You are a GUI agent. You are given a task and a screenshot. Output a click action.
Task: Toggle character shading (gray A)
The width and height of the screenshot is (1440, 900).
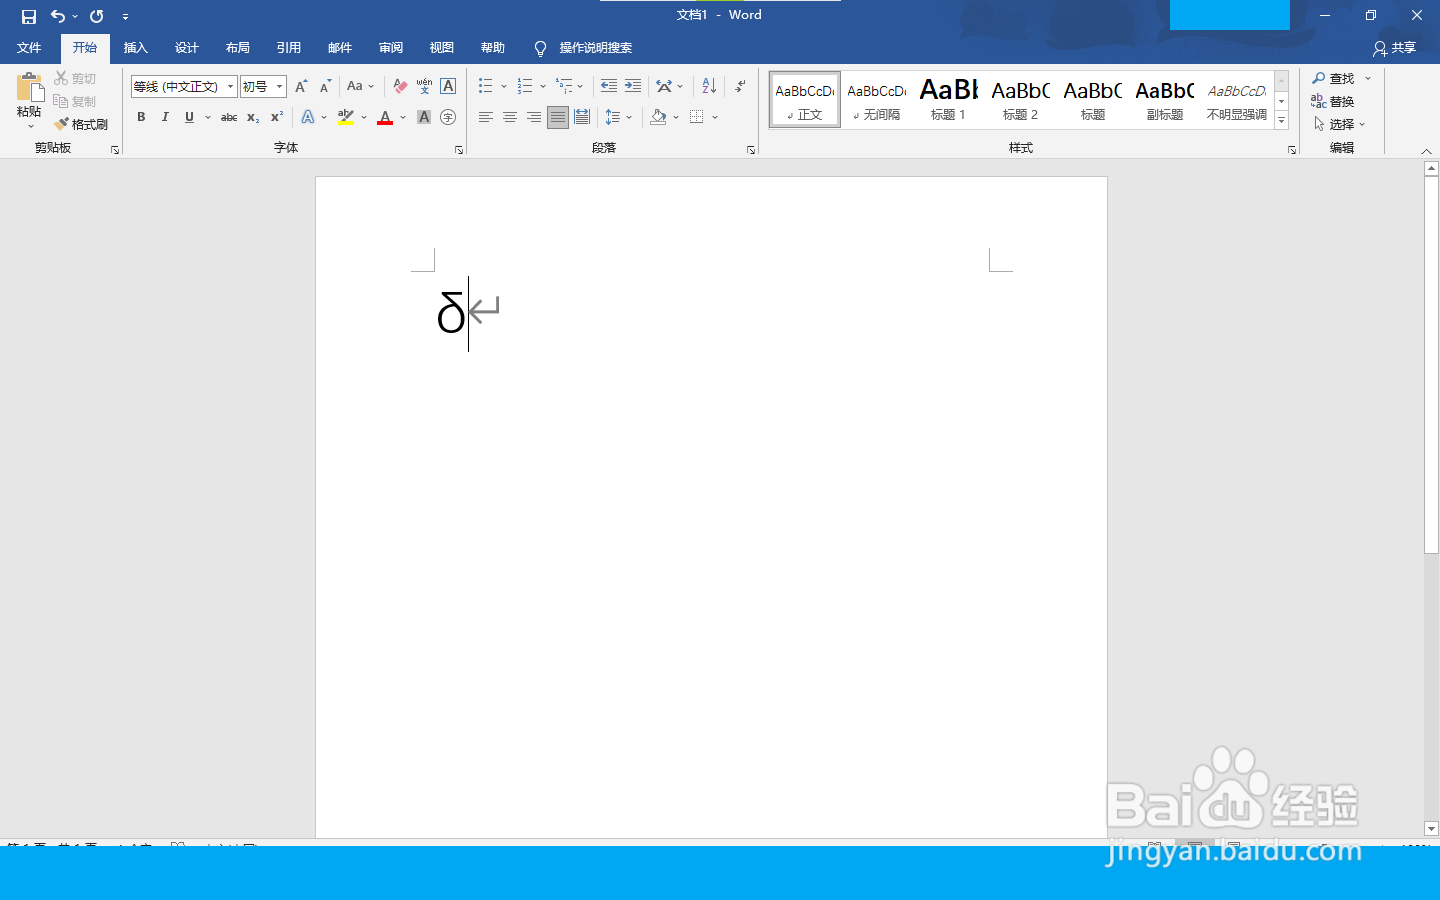click(x=424, y=117)
